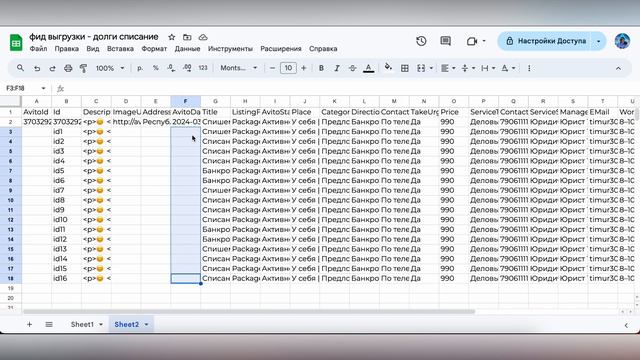Undo the last action
640x360 pixels.
(x=37, y=68)
